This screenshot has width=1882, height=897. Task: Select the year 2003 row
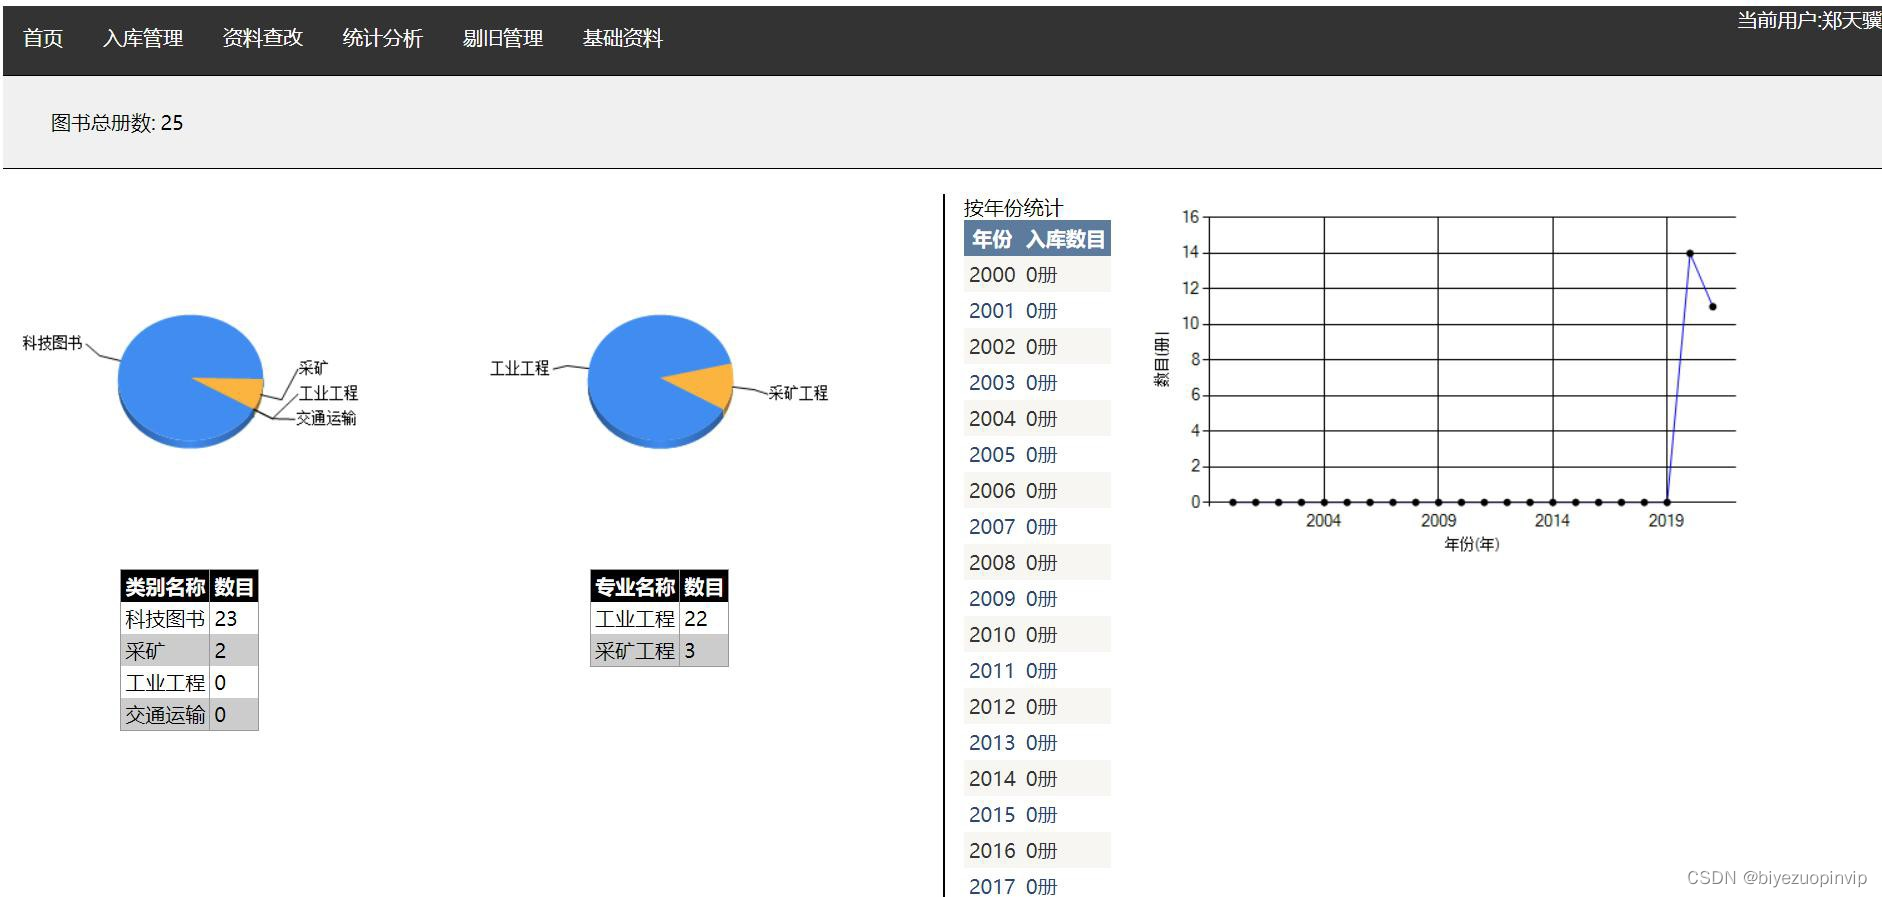pyautogui.click(x=1037, y=383)
